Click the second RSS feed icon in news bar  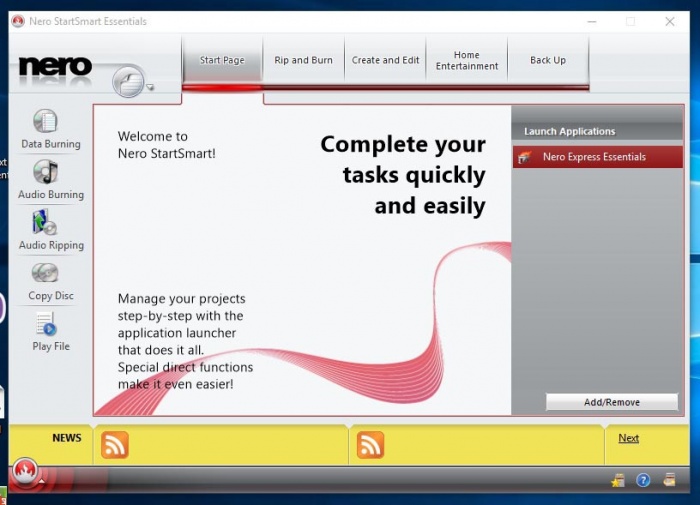(x=370, y=445)
